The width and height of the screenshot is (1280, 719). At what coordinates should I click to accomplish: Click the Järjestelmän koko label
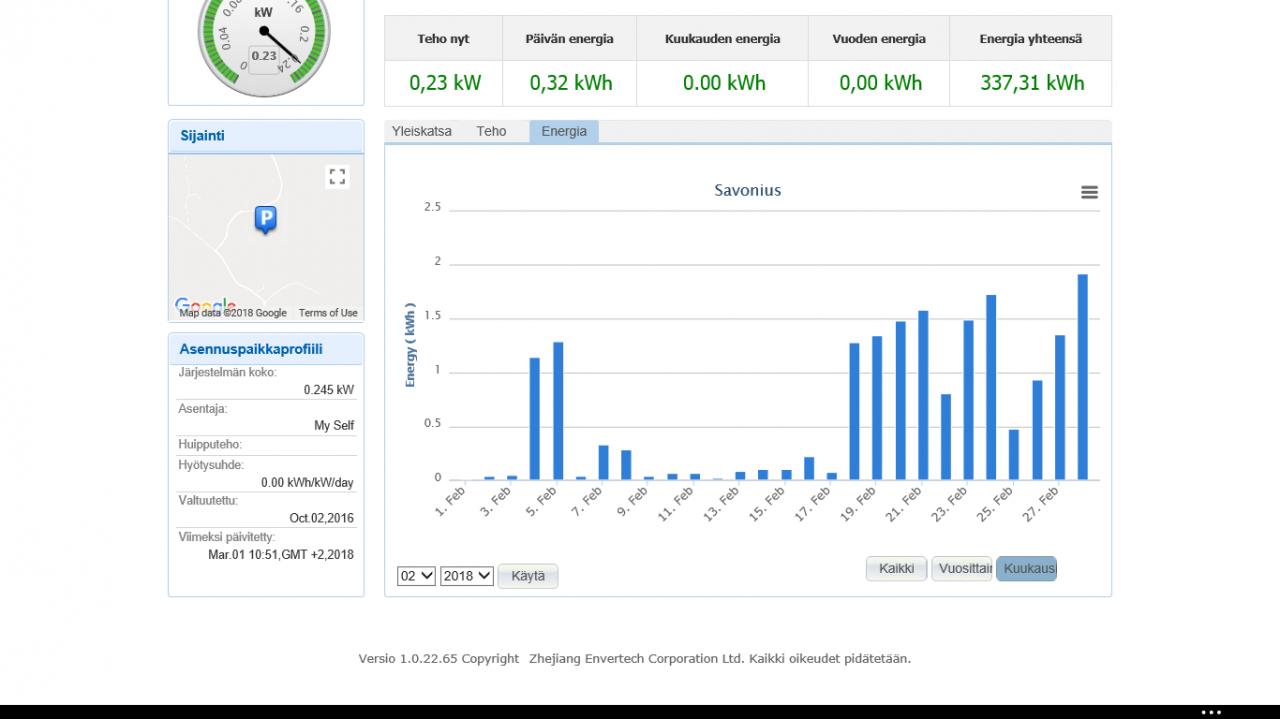tap(227, 373)
